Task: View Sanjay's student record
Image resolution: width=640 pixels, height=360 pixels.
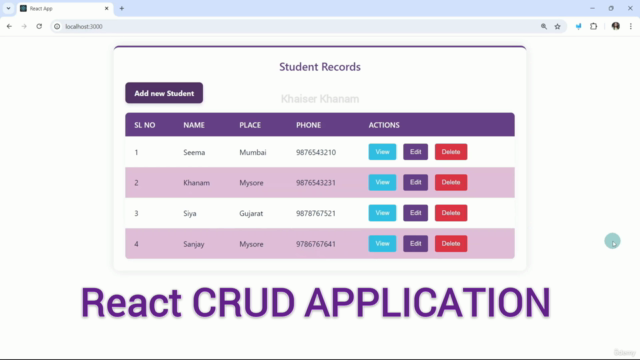Action: click(382, 244)
